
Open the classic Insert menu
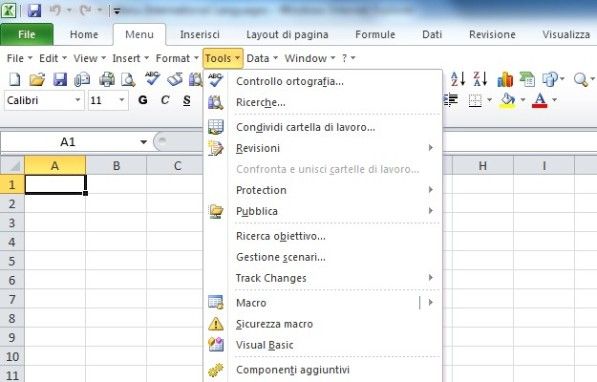coord(130,58)
